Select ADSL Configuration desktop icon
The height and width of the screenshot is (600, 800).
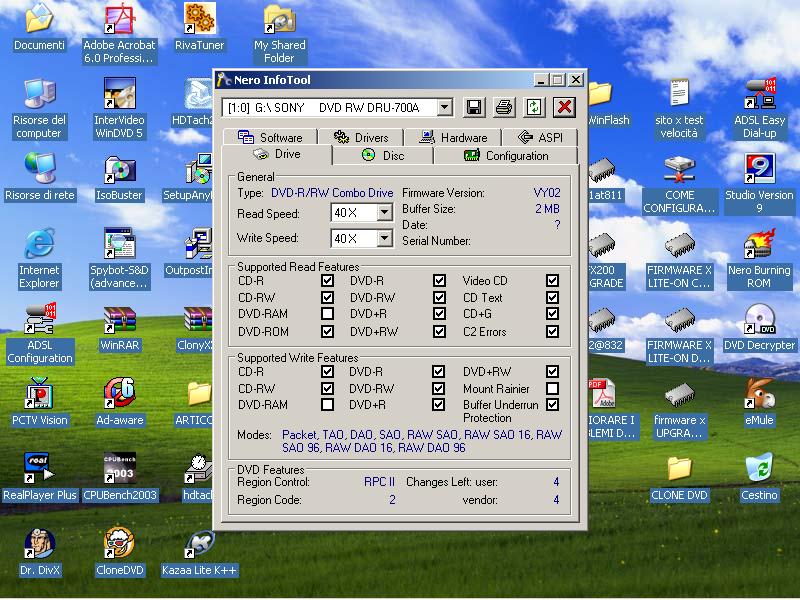39,334
